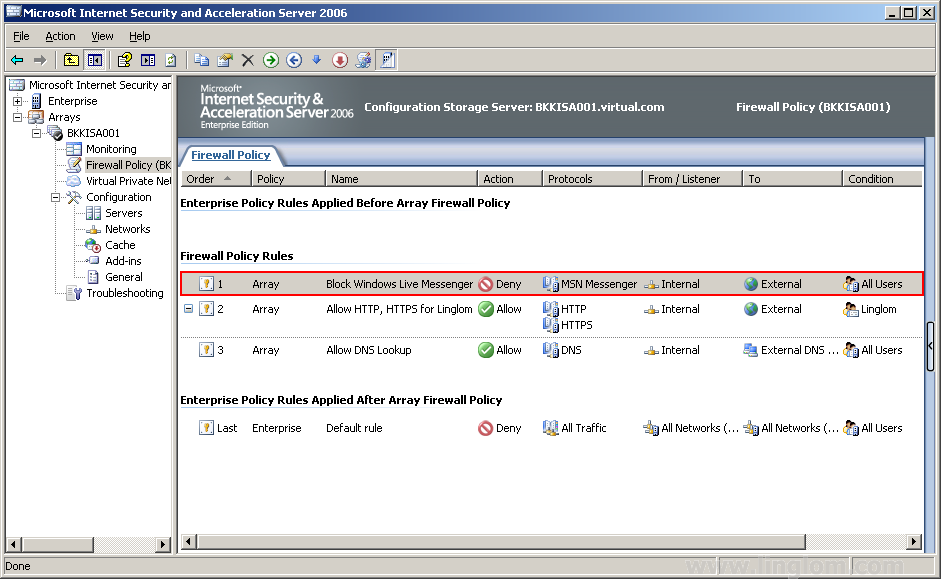Click the Deny icon on rule 1

click(x=486, y=284)
